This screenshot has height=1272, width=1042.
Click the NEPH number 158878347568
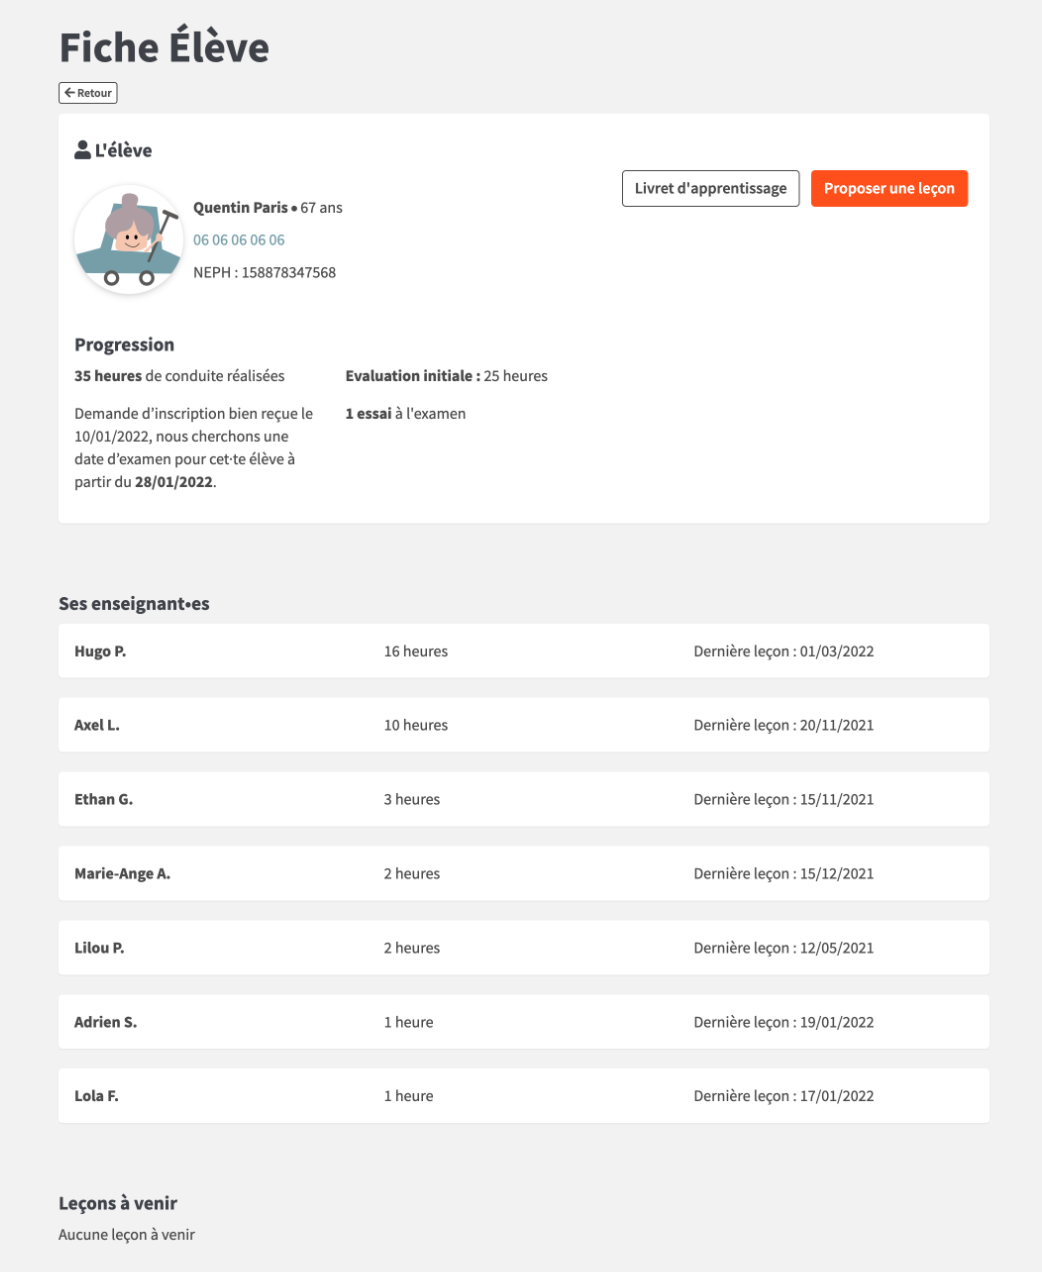pyautogui.click(x=289, y=272)
